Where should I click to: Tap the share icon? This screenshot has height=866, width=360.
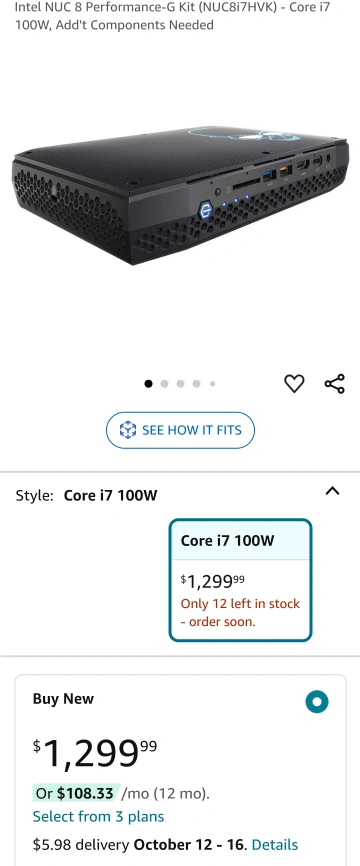pos(335,383)
